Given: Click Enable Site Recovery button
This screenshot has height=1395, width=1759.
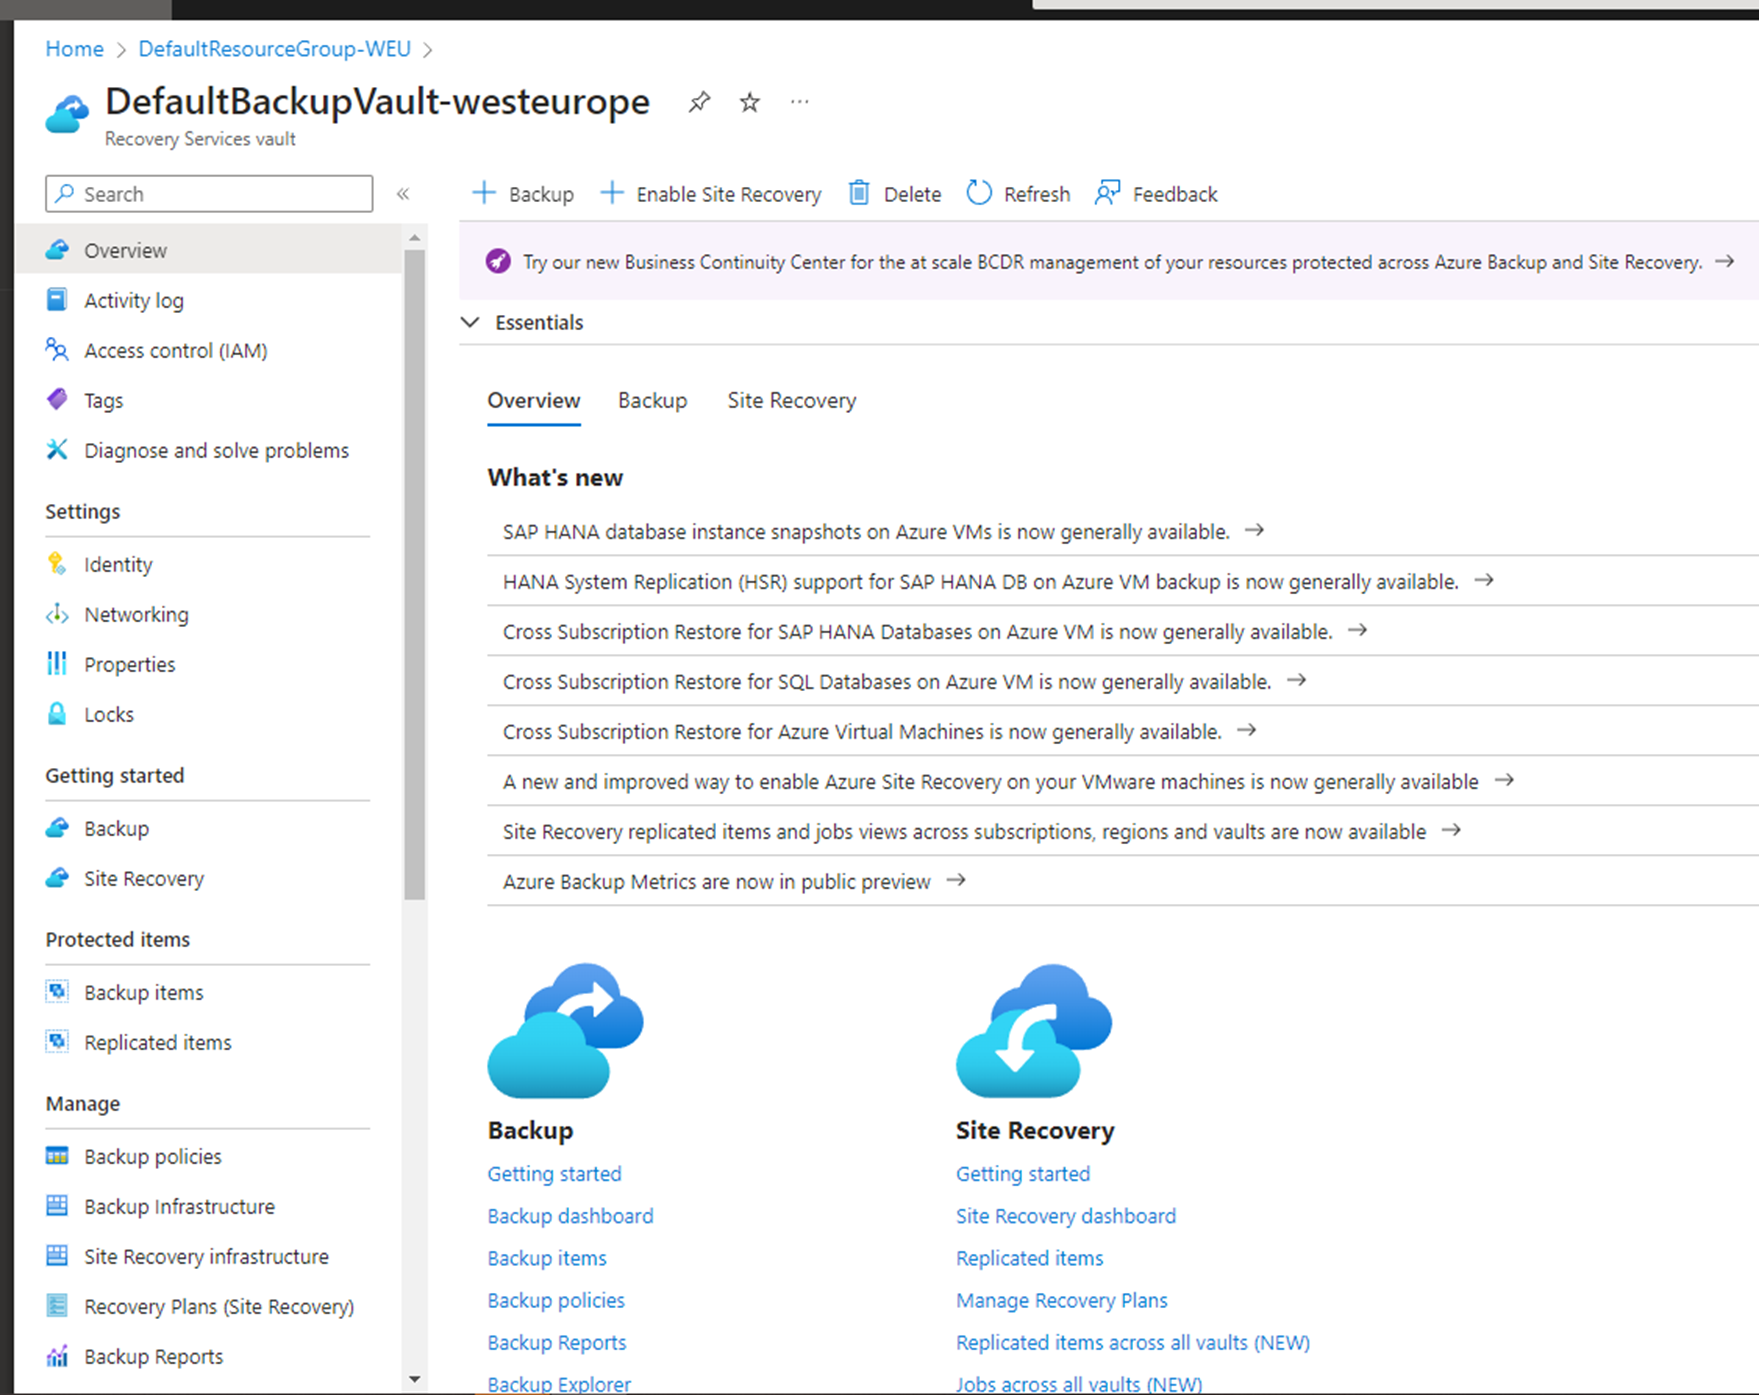Looking at the screenshot, I should [711, 194].
